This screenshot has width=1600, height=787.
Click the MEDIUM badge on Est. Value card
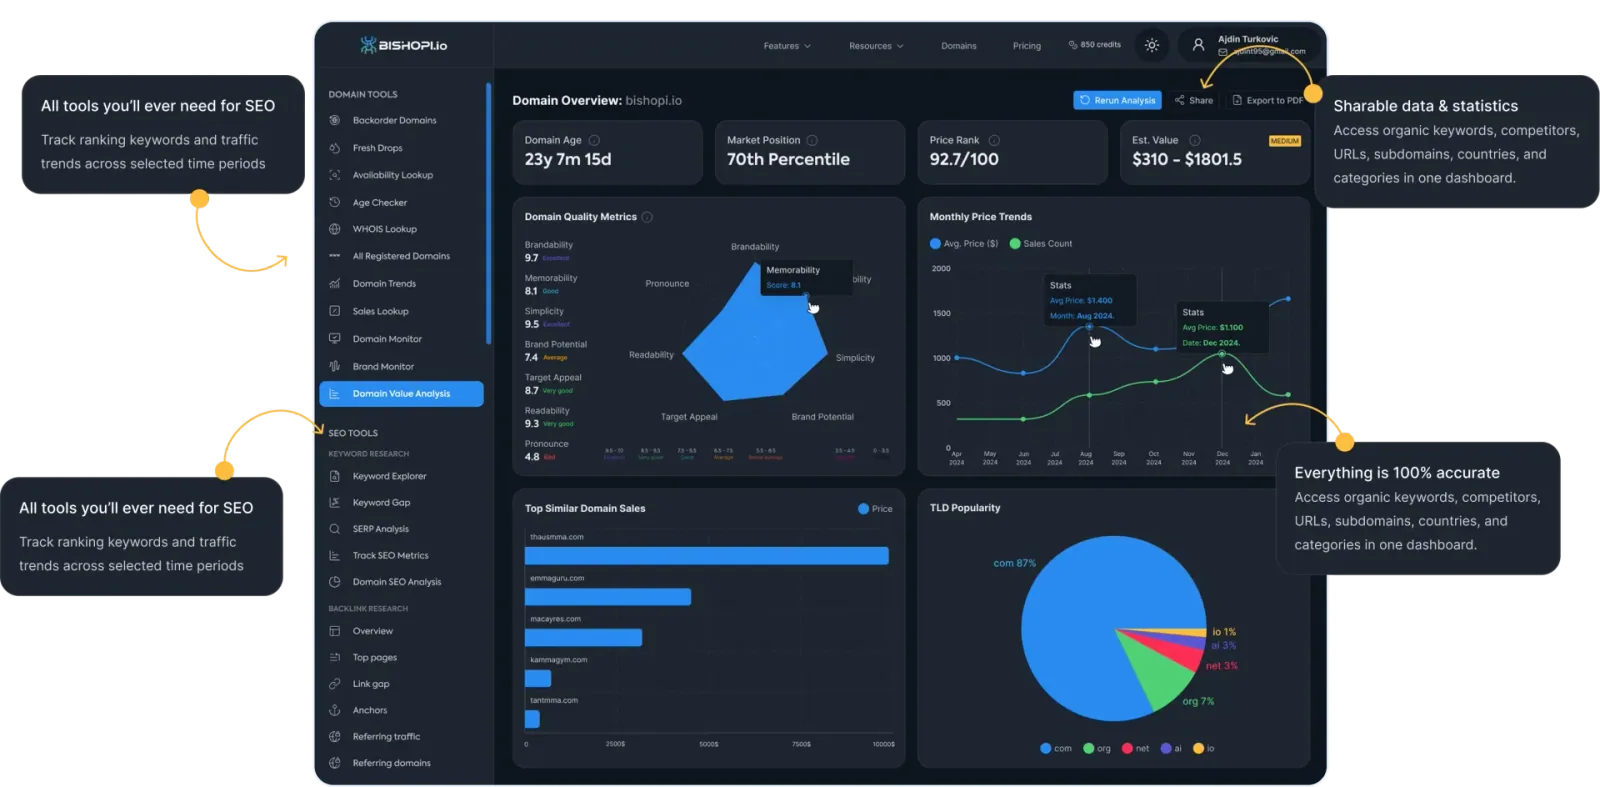[x=1284, y=141]
